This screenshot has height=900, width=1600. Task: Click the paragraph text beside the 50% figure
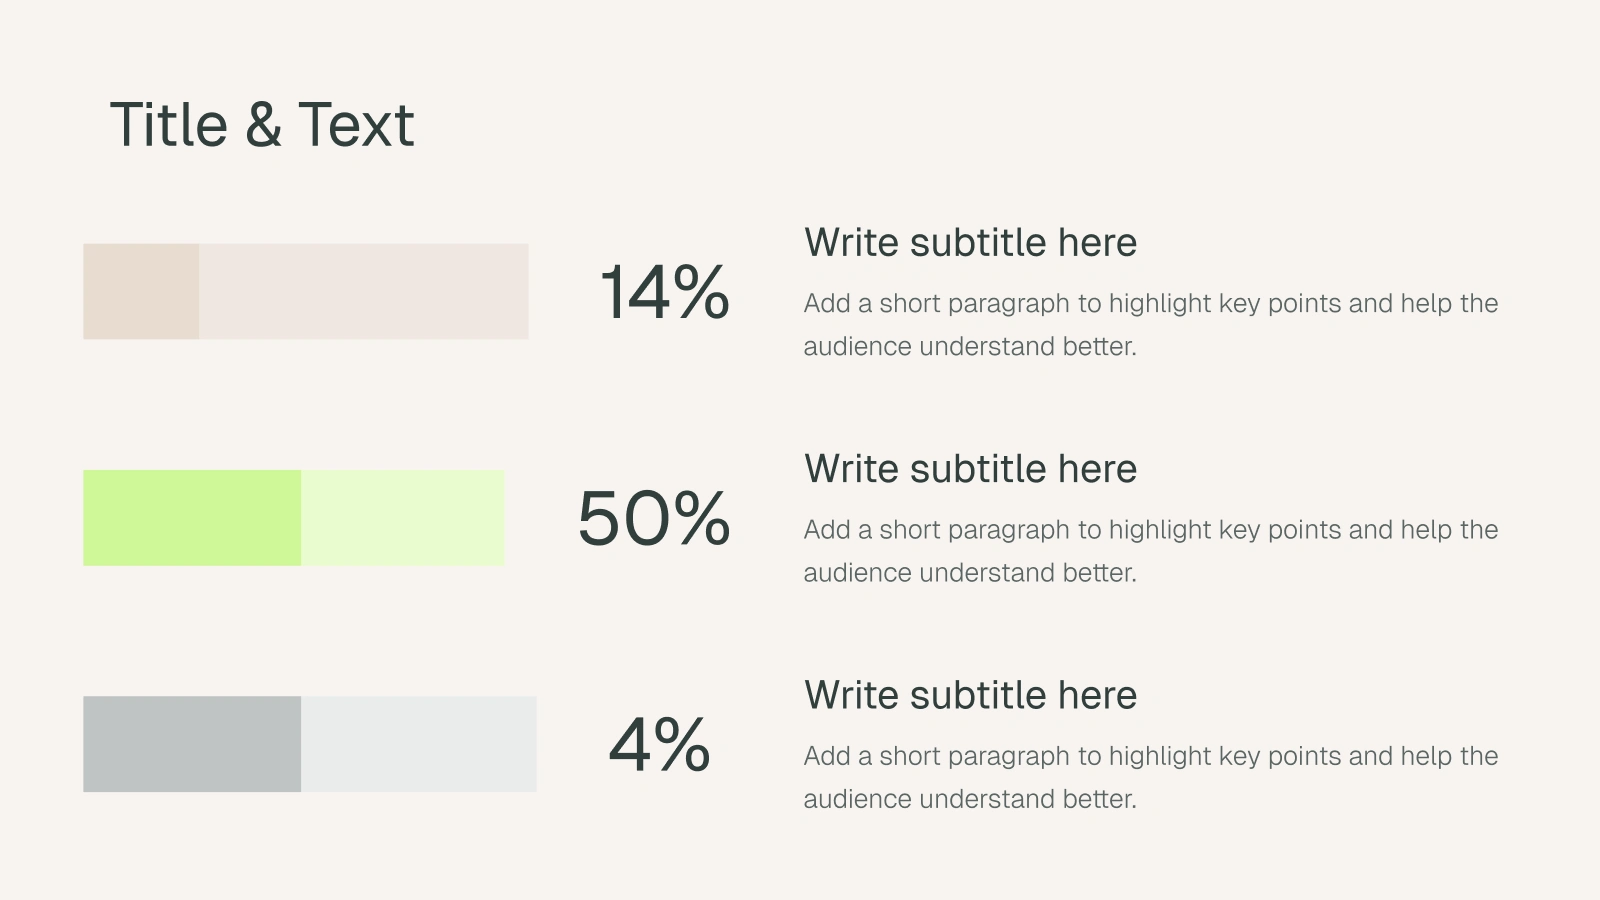(x=1150, y=550)
